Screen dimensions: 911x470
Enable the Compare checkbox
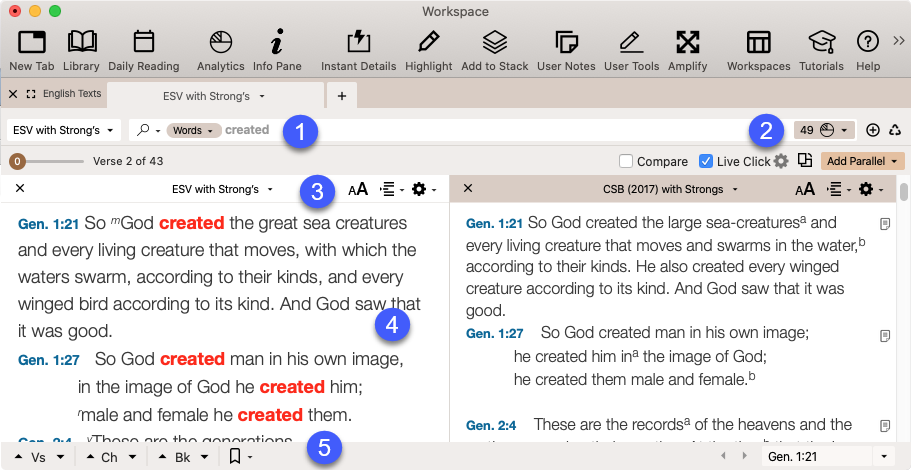626,161
